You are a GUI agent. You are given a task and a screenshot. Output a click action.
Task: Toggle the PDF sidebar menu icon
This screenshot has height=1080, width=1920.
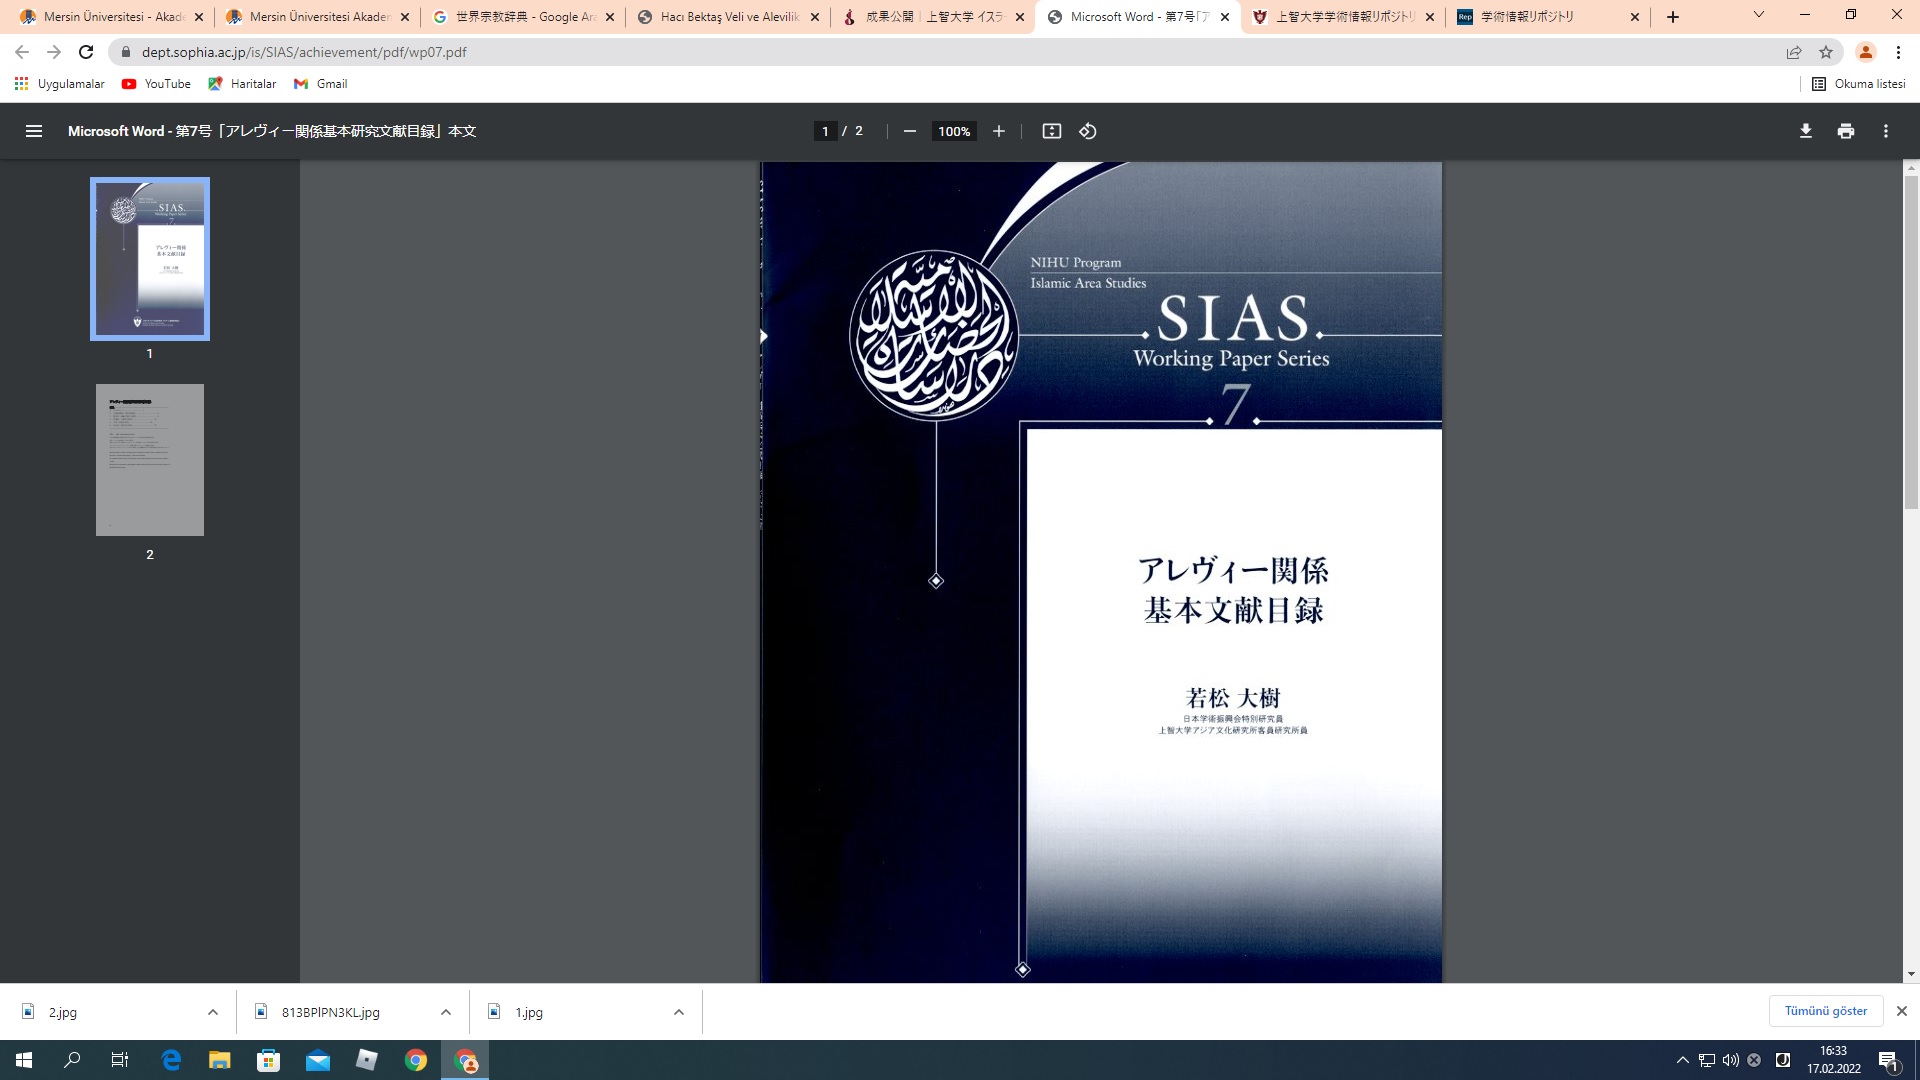tap(33, 131)
